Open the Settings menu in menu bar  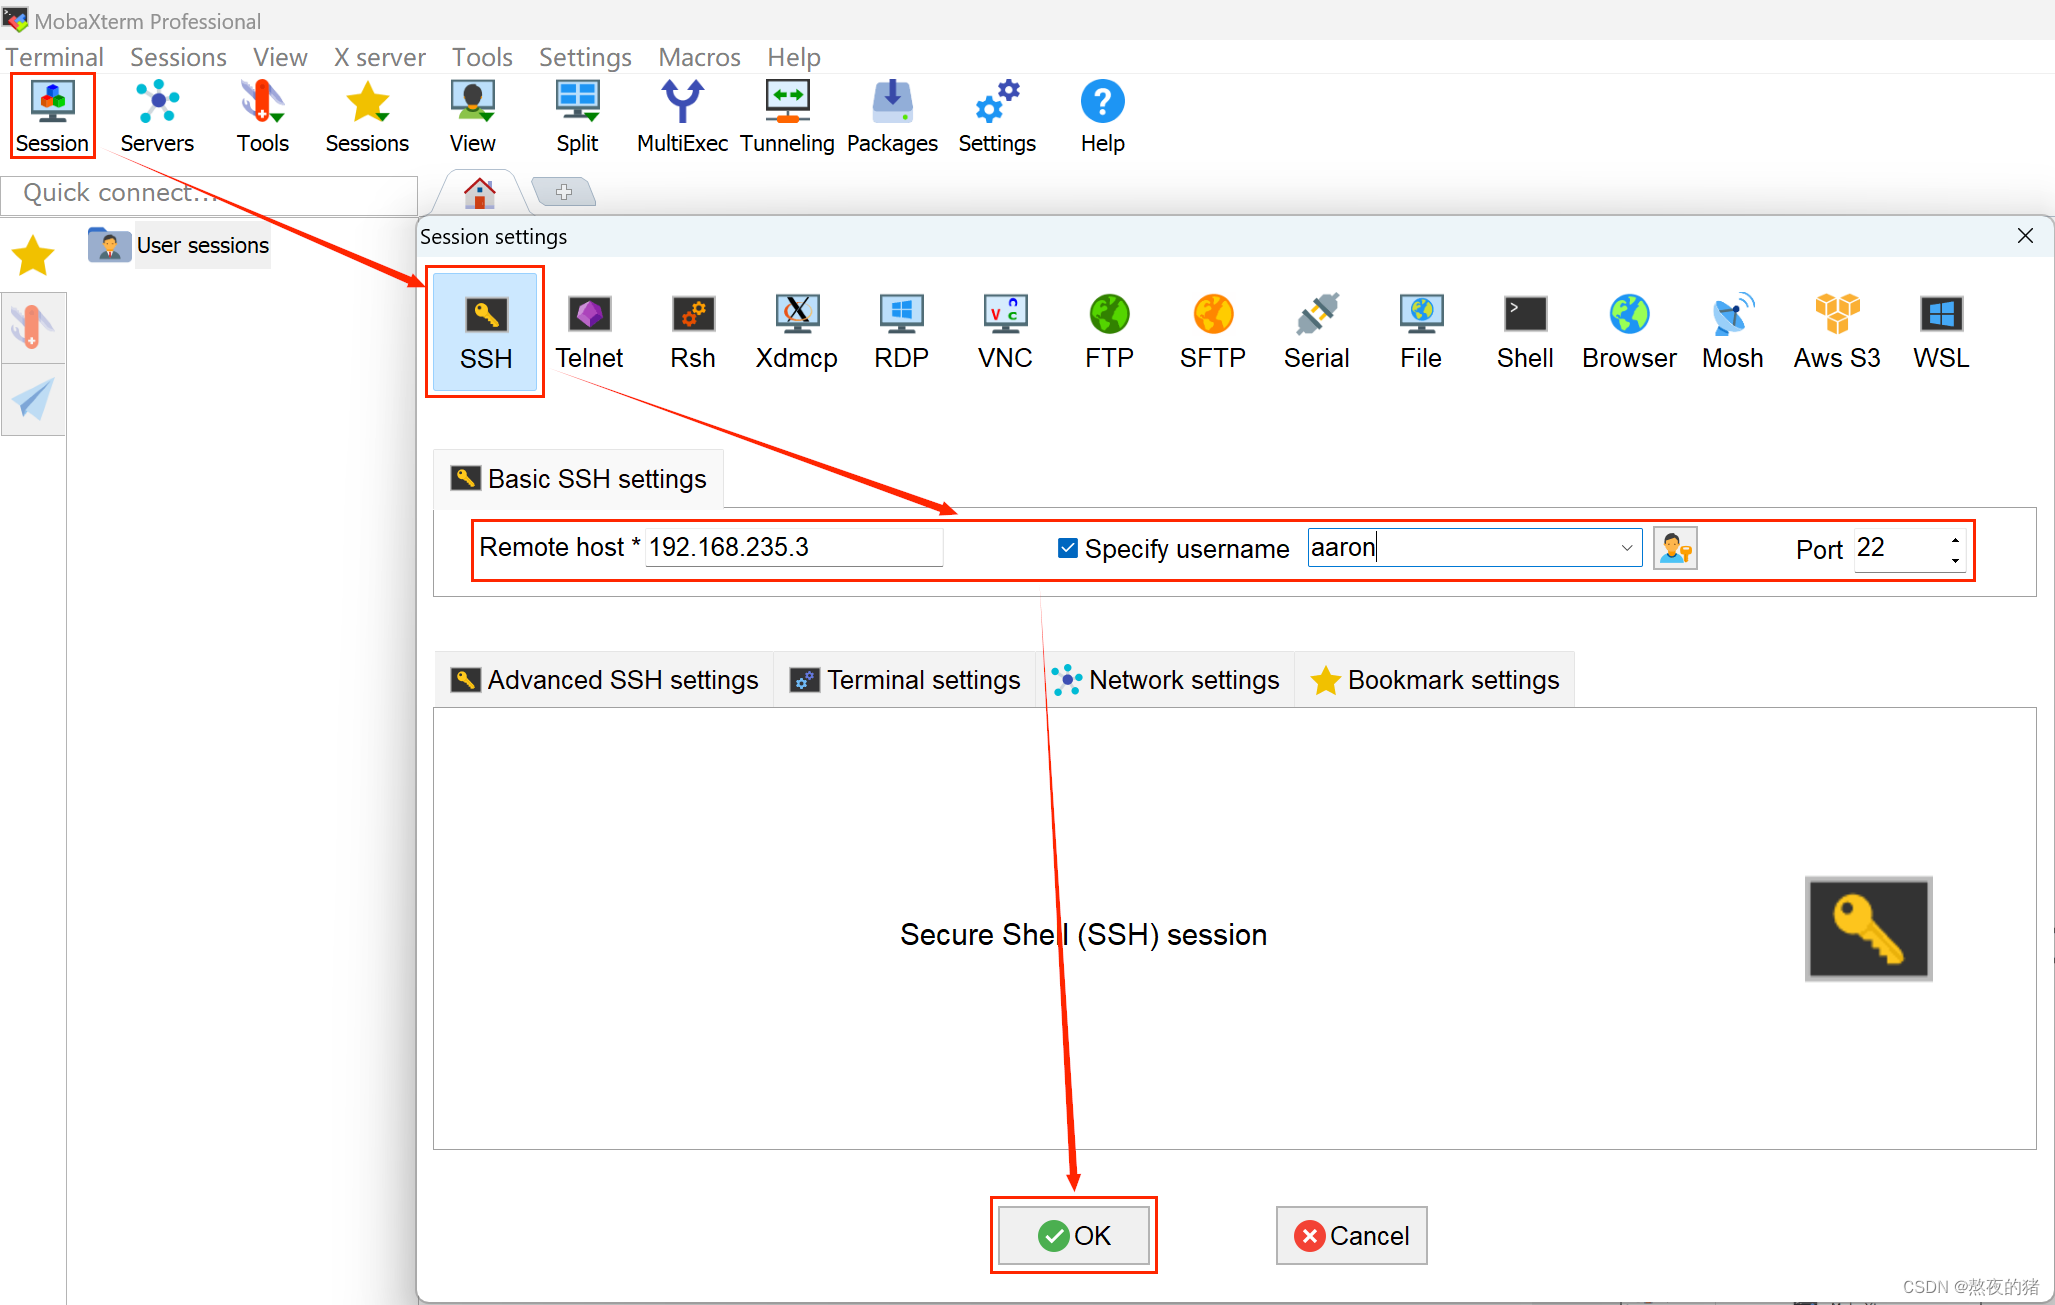[585, 57]
